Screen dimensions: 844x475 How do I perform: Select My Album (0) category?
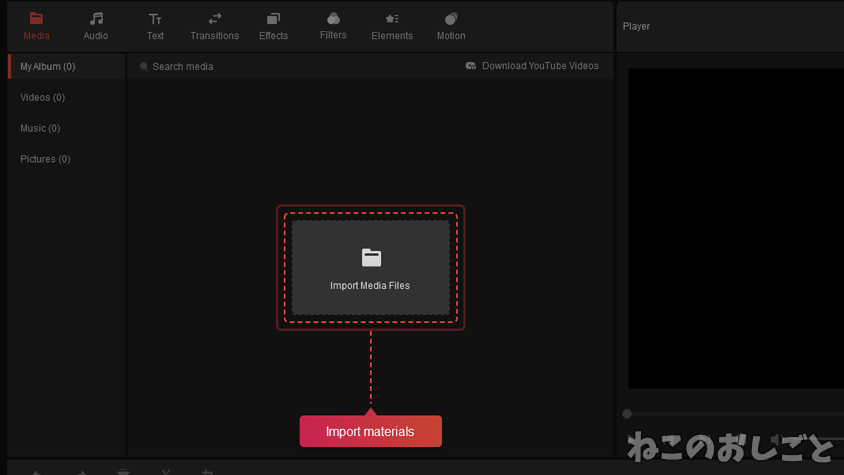tap(67, 67)
